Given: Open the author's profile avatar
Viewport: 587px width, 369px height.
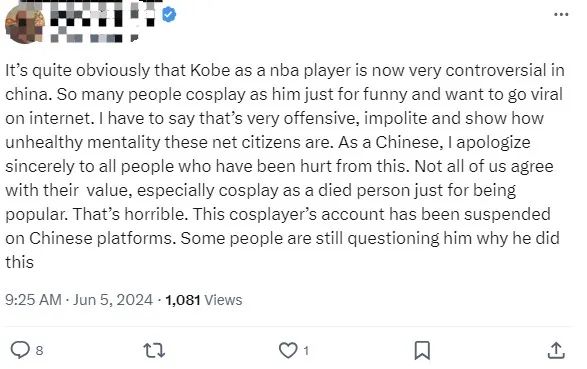Looking at the screenshot, I should [x=25, y=24].
